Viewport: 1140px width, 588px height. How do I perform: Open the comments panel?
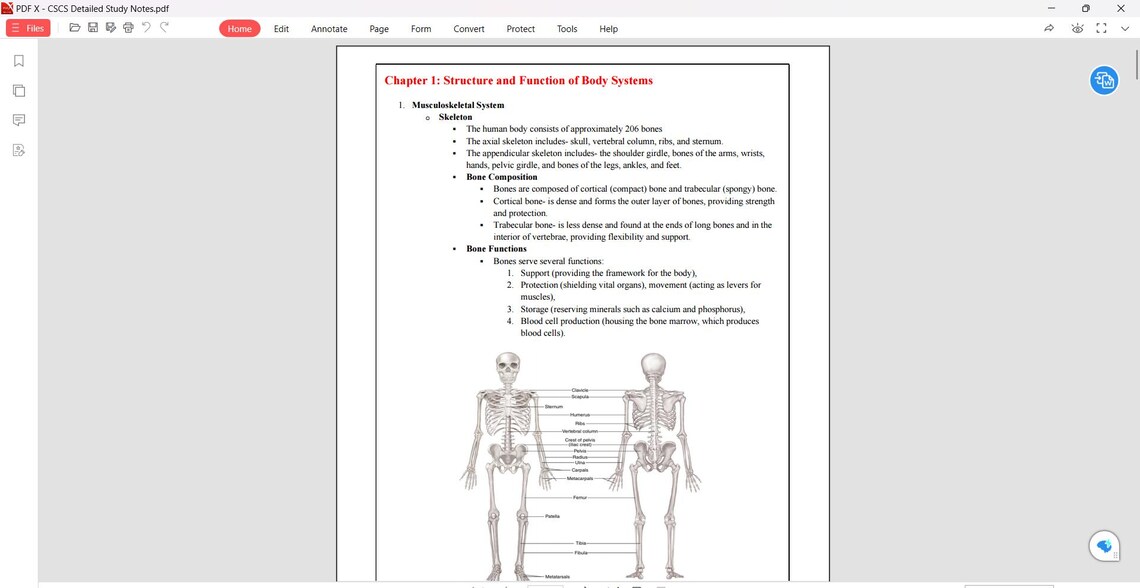pyautogui.click(x=18, y=120)
